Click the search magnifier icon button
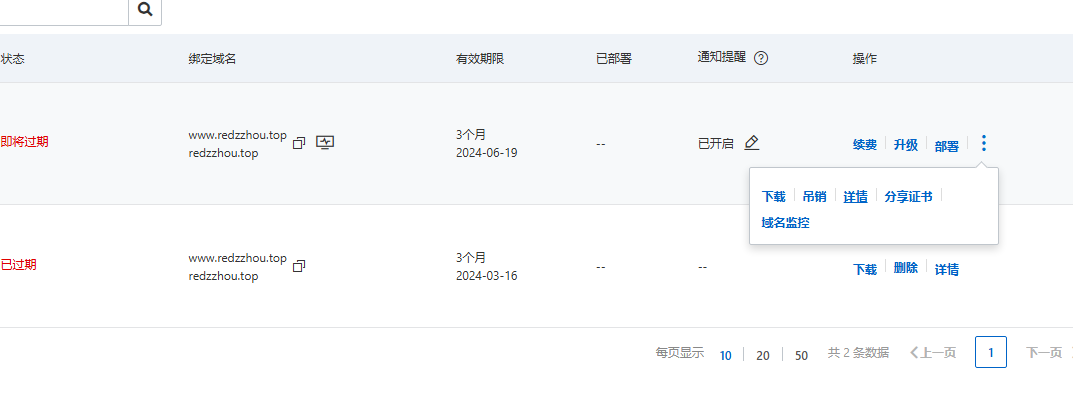The width and height of the screenshot is (1073, 395). 145,10
